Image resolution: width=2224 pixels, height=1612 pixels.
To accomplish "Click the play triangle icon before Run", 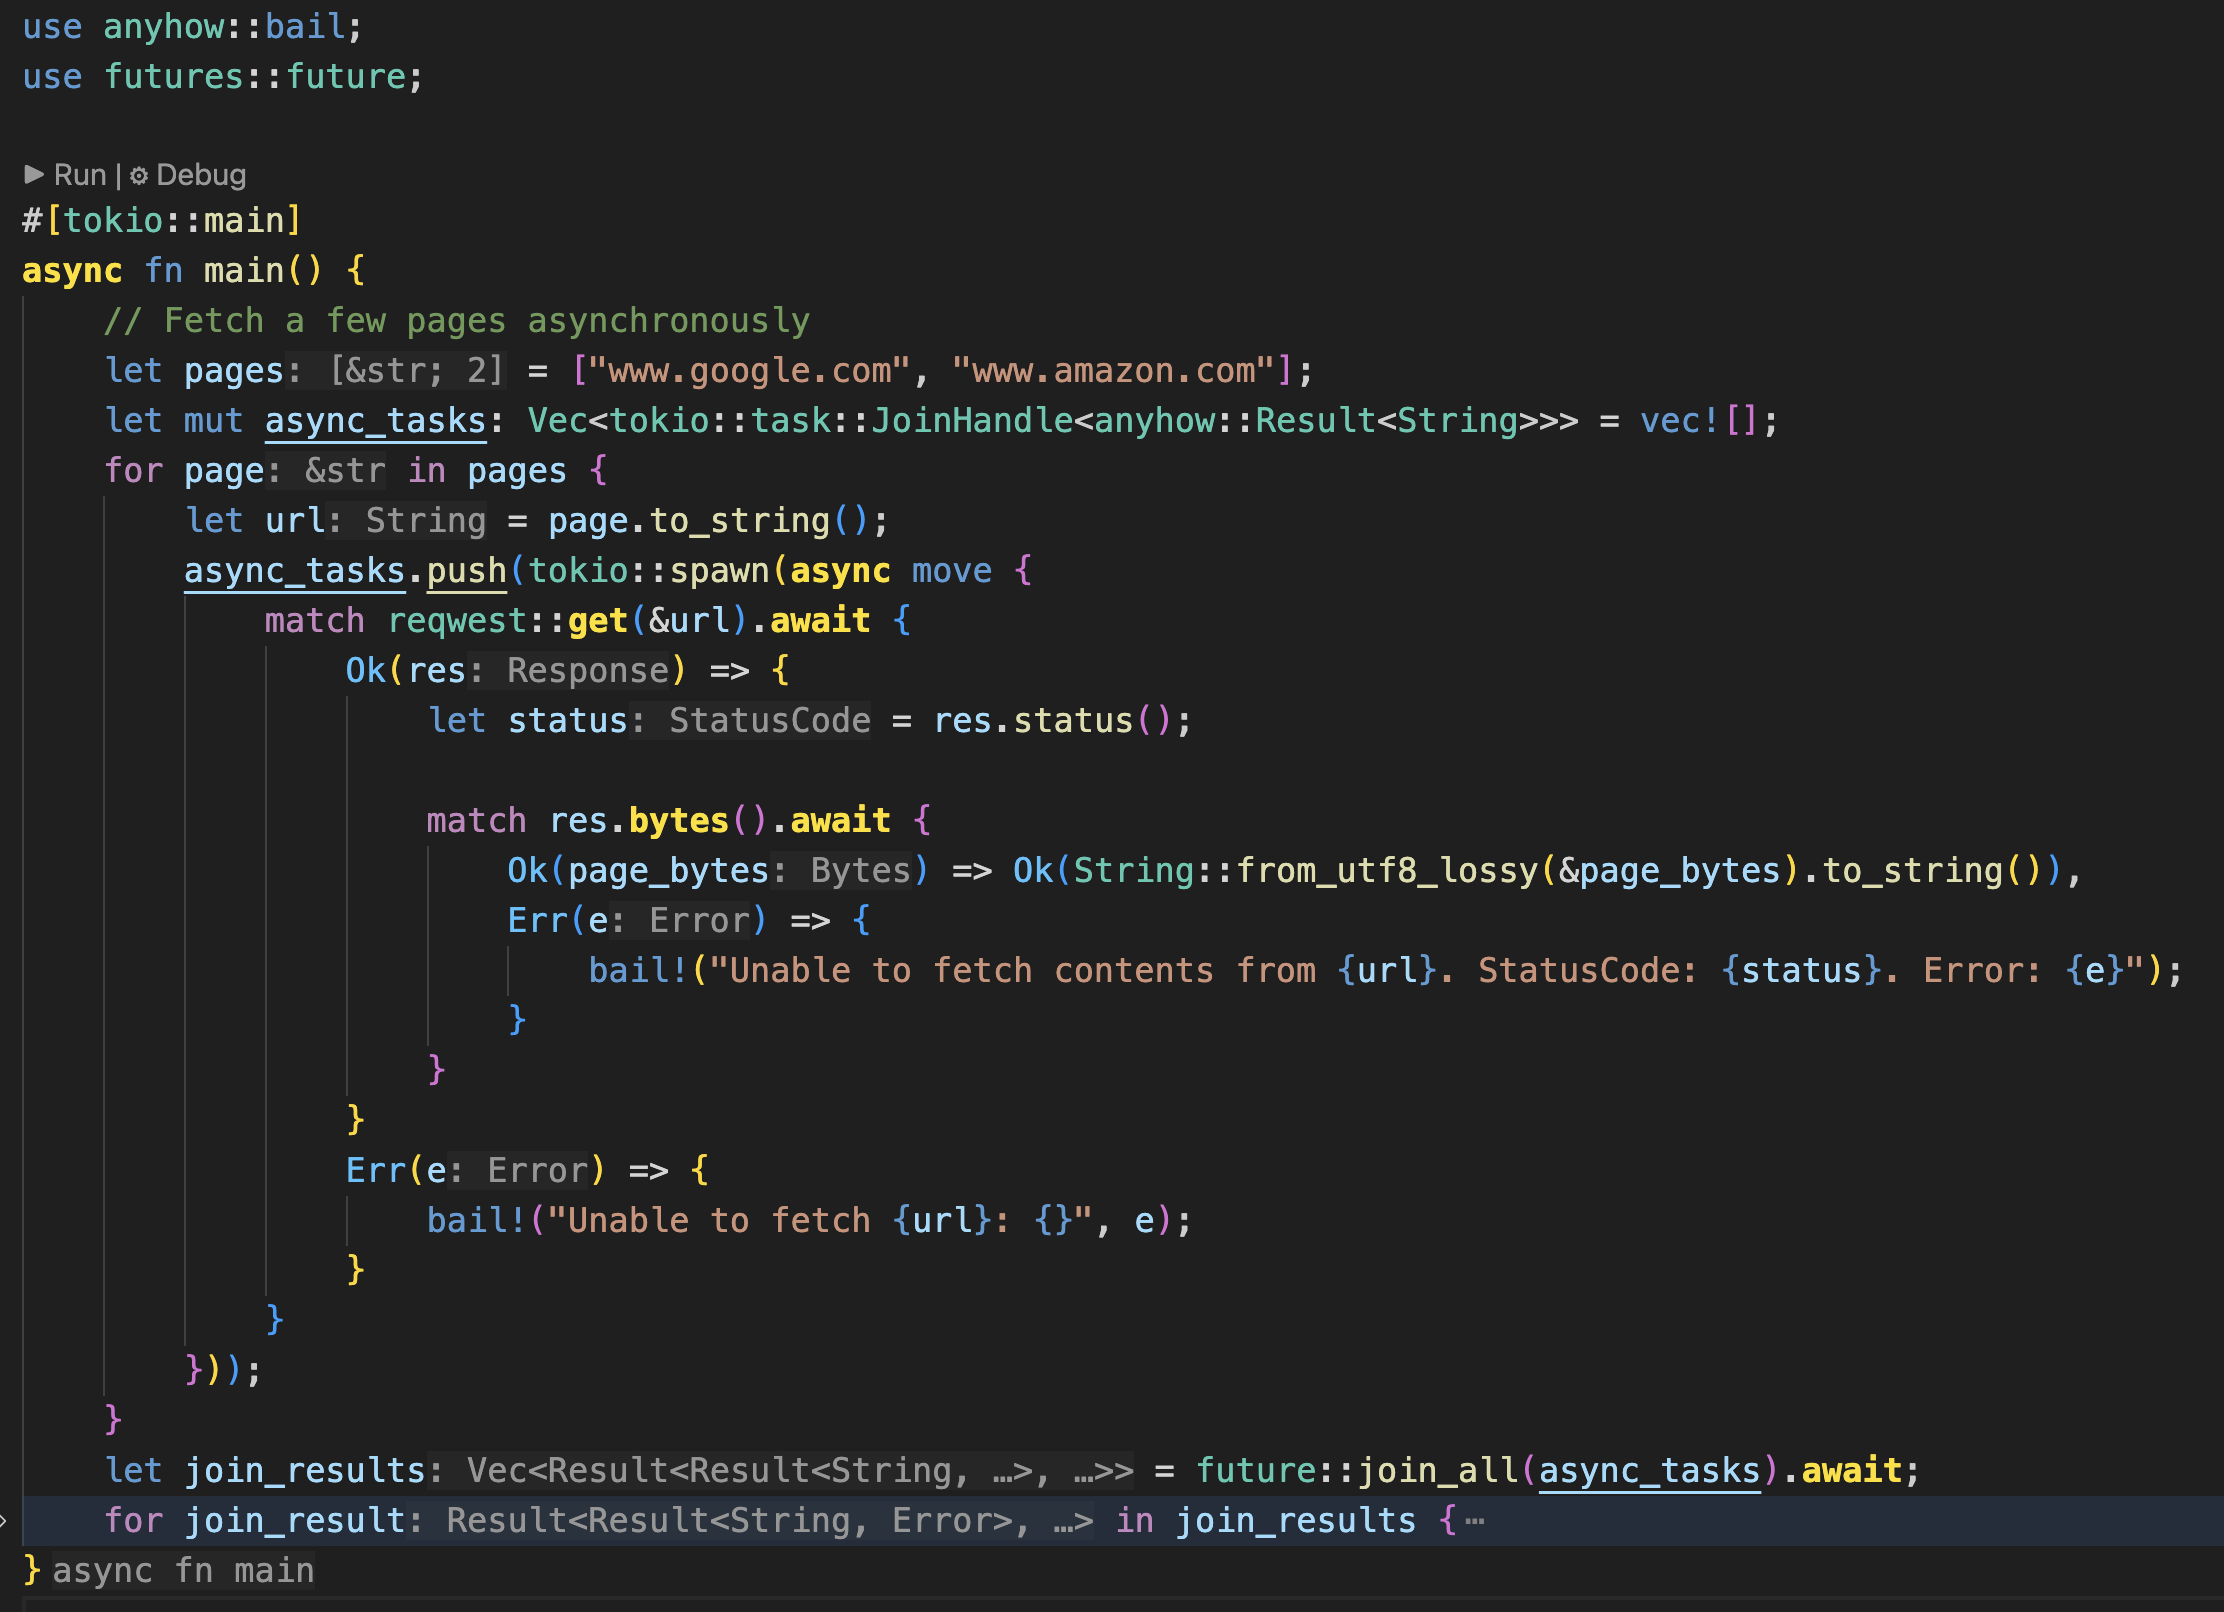I will point(34,174).
